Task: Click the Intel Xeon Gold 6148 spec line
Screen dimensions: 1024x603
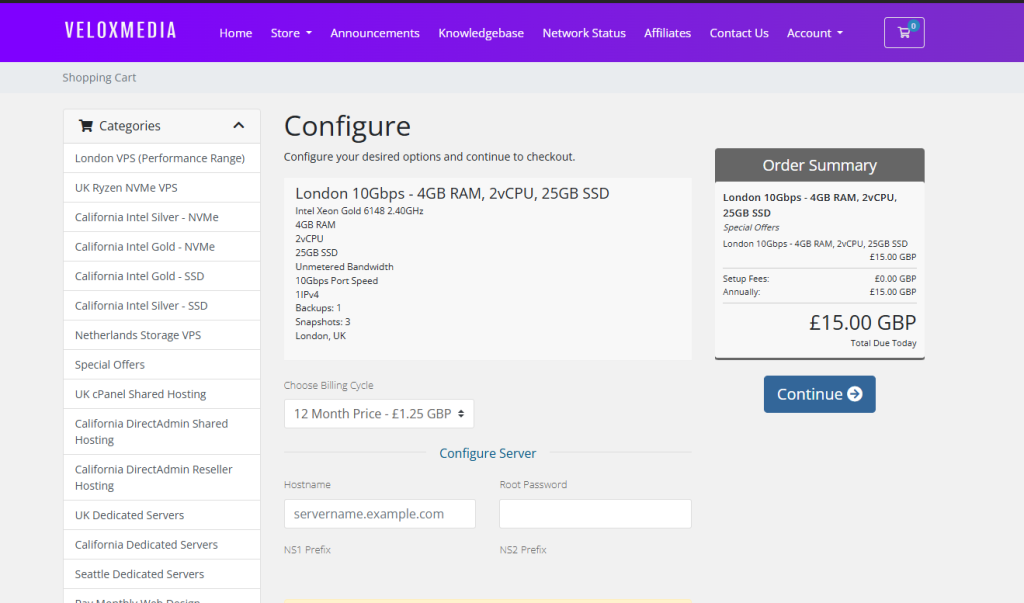Action: point(359,211)
